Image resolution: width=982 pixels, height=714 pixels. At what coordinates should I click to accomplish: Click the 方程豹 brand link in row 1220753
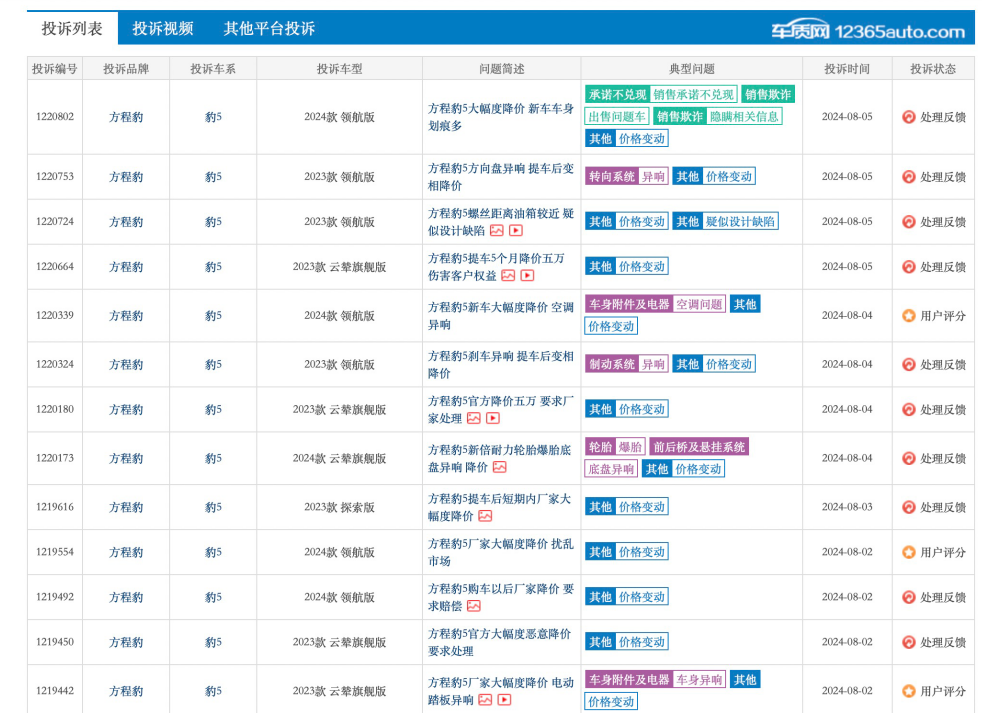point(126,177)
